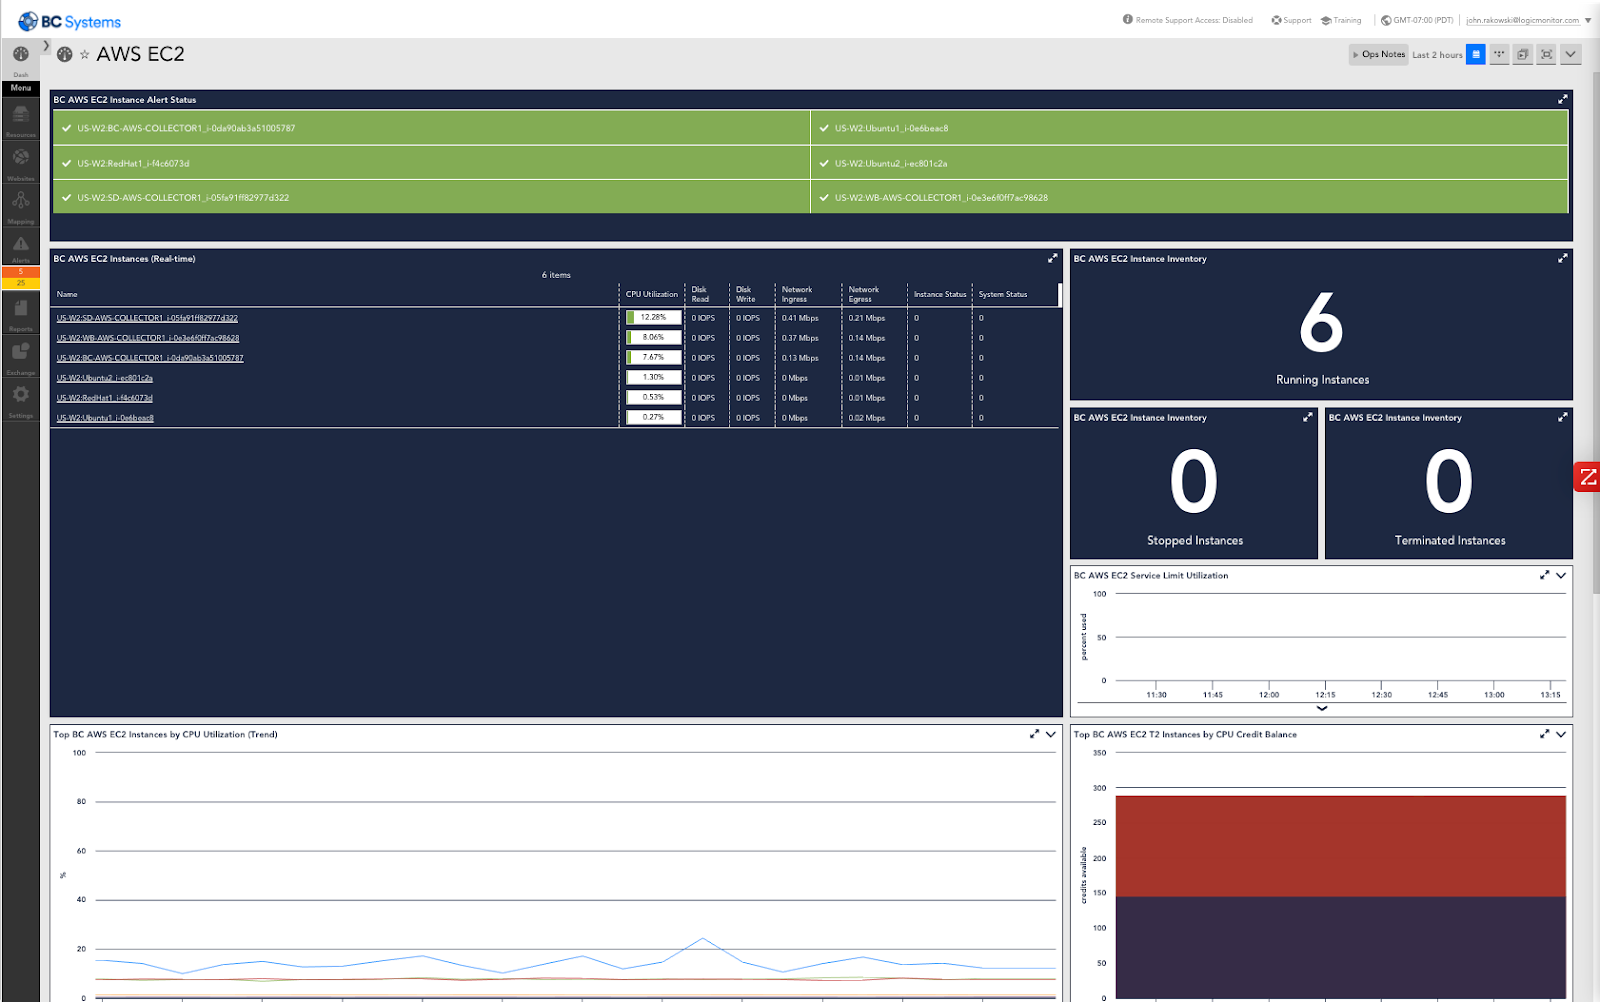Open US-W2:RedHat1_i-f4c6073d link in table
Image resolution: width=1600 pixels, height=1002 pixels.
click(105, 398)
